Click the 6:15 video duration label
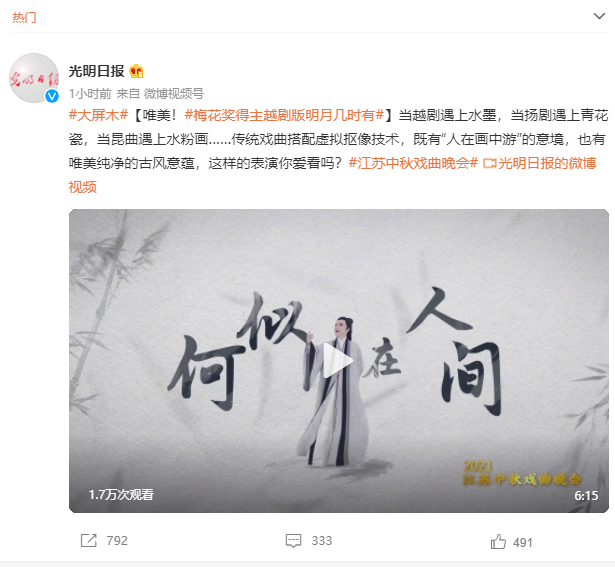This screenshot has width=615, height=567. (586, 496)
